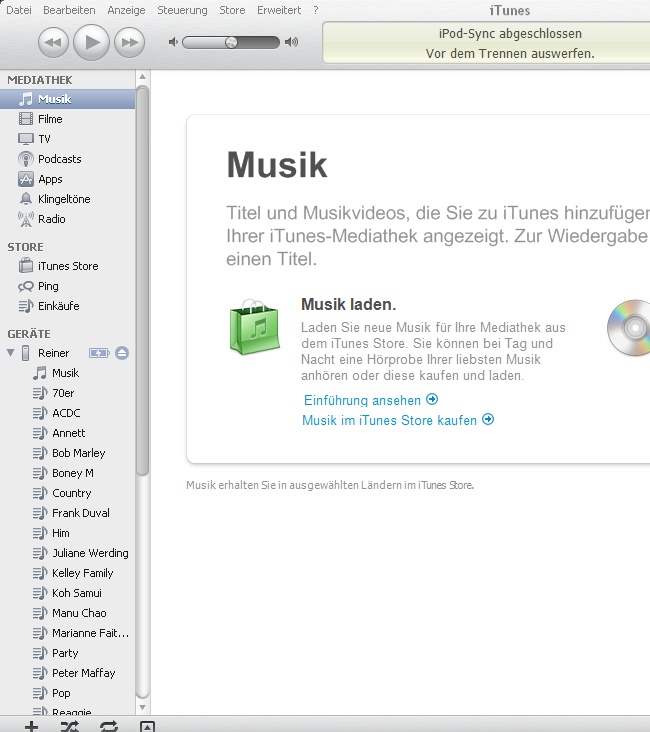The width and height of the screenshot is (650, 732).
Task: Click the sidebar scrollbar down arrow
Action: click(142, 708)
